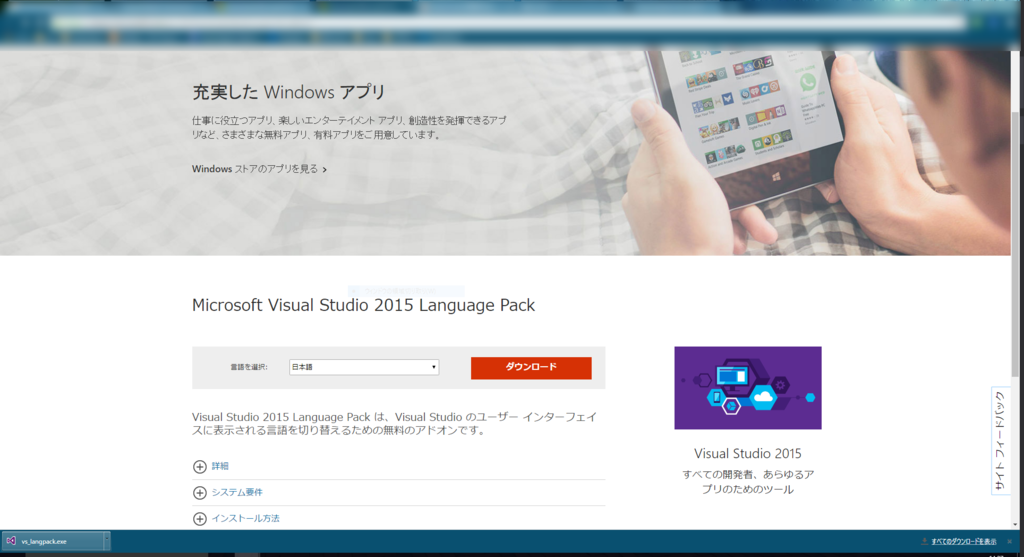Open the vs_langpack.exe download options arrow
The height and width of the screenshot is (557, 1024).
point(106,541)
